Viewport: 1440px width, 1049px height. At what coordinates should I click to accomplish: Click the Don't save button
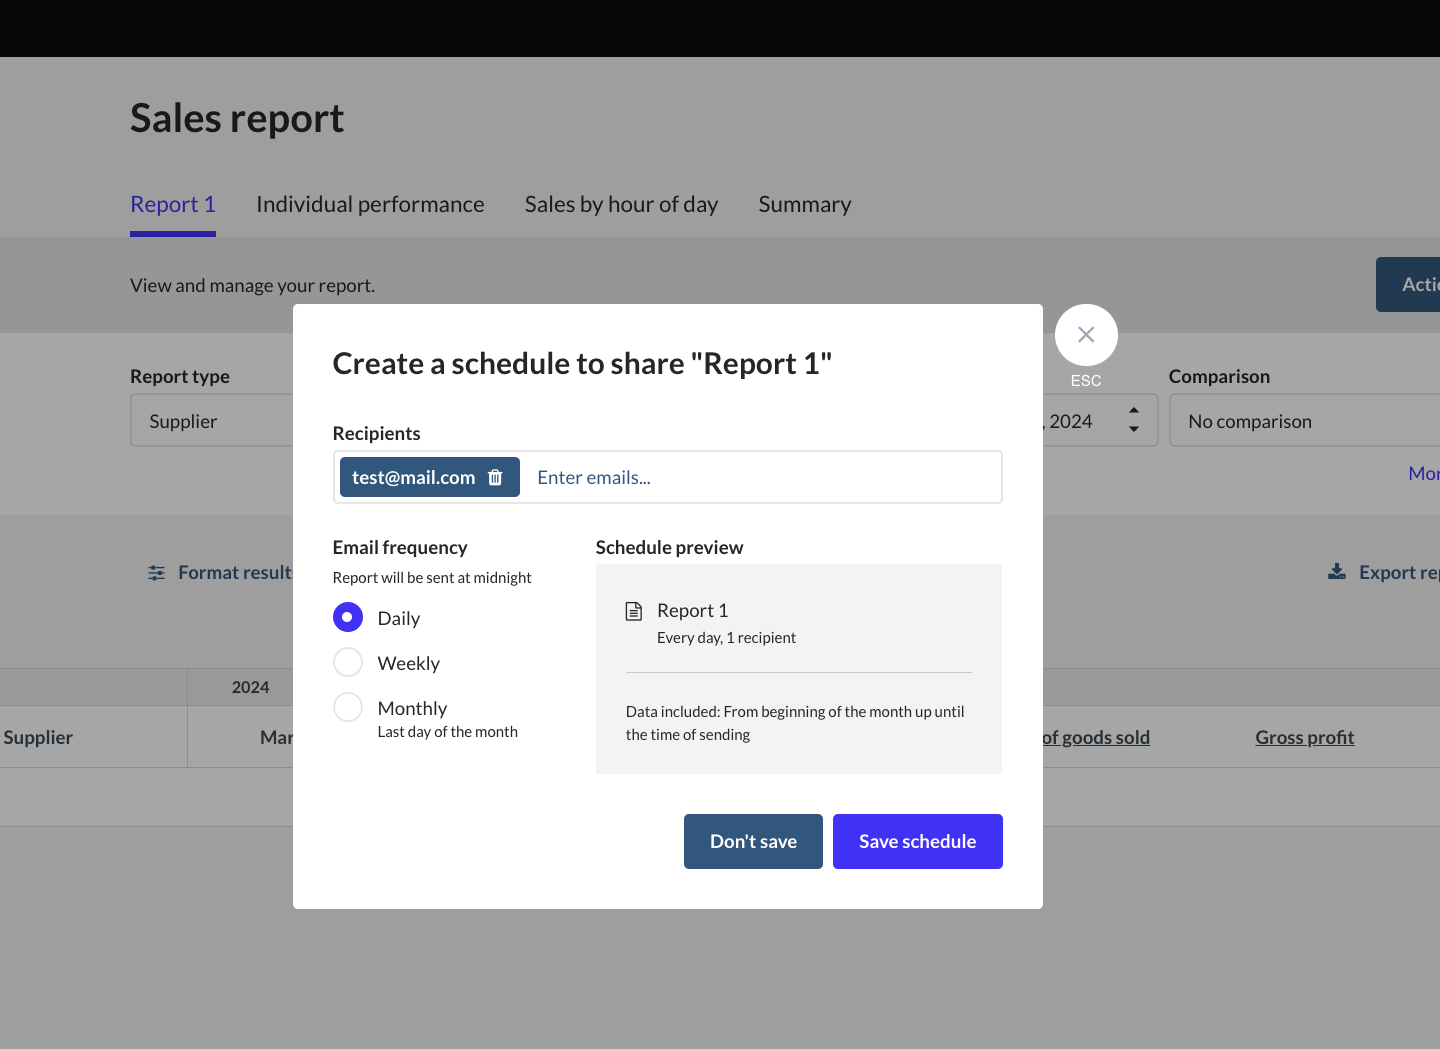click(753, 842)
